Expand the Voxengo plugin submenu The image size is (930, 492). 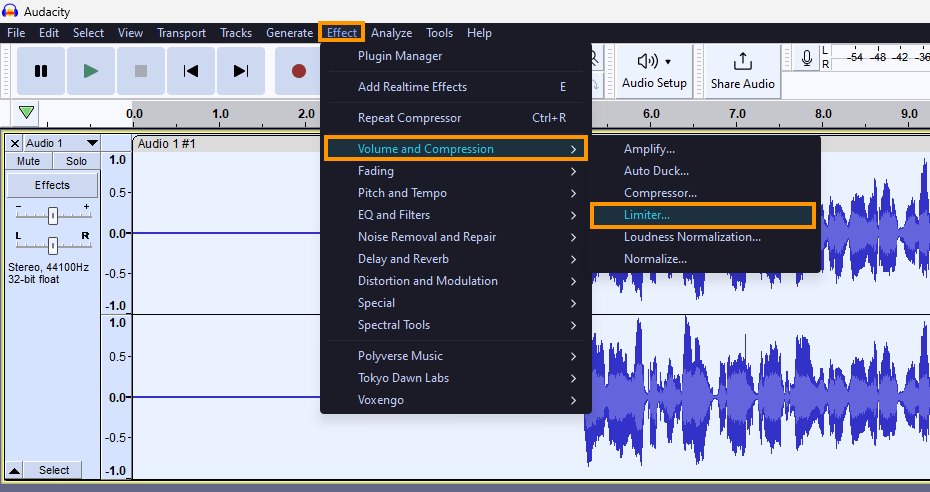(456, 400)
